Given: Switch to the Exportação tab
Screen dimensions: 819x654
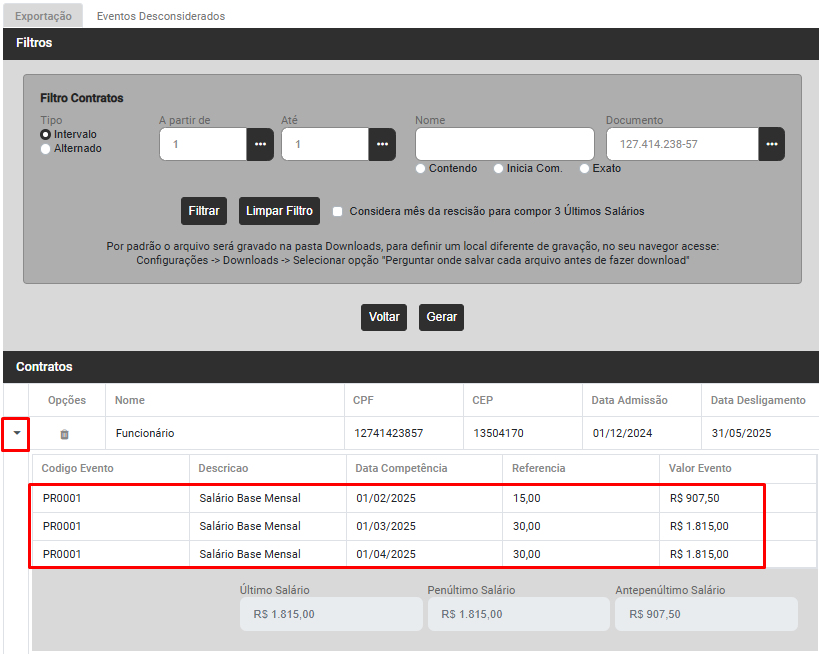Looking at the screenshot, I should pos(43,16).
